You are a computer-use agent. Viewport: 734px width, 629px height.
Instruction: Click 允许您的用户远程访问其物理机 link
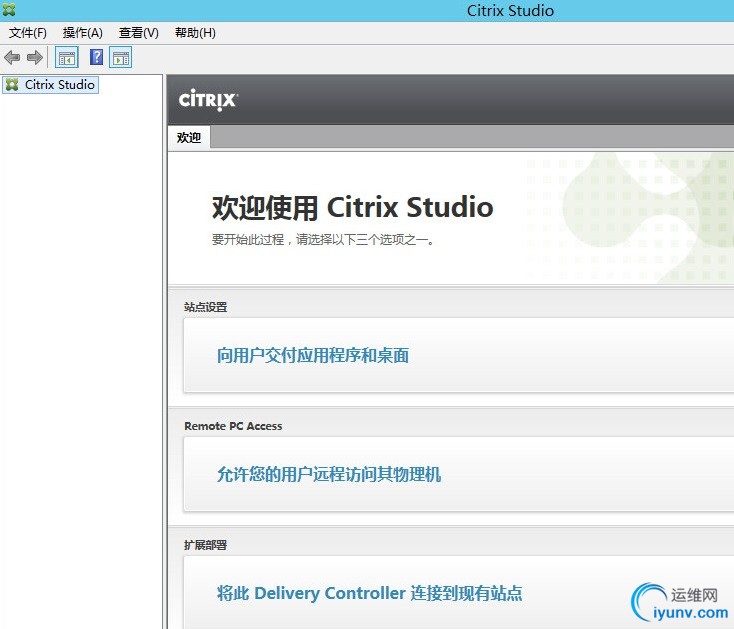[x=329, y=474]
